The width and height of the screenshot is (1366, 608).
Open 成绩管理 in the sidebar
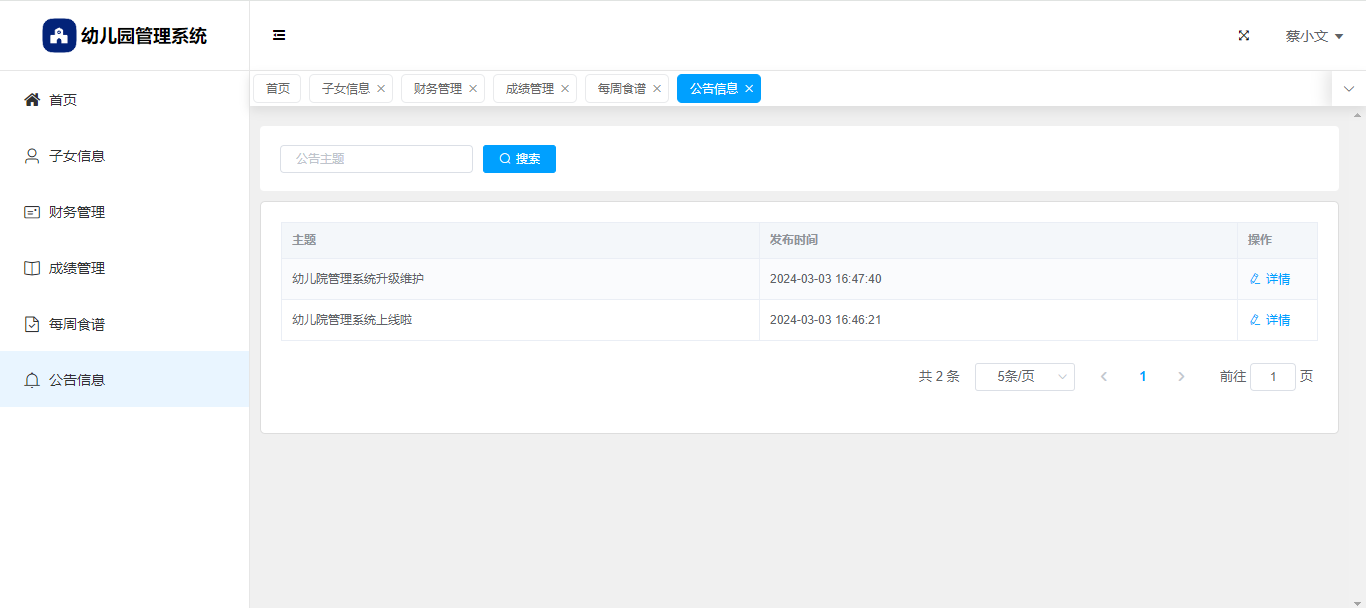[77, 268]
